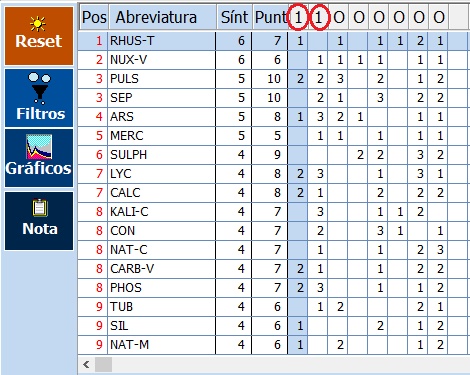
Task: Click the horizontal scrollbar left arrow
Action: point(86,364)
